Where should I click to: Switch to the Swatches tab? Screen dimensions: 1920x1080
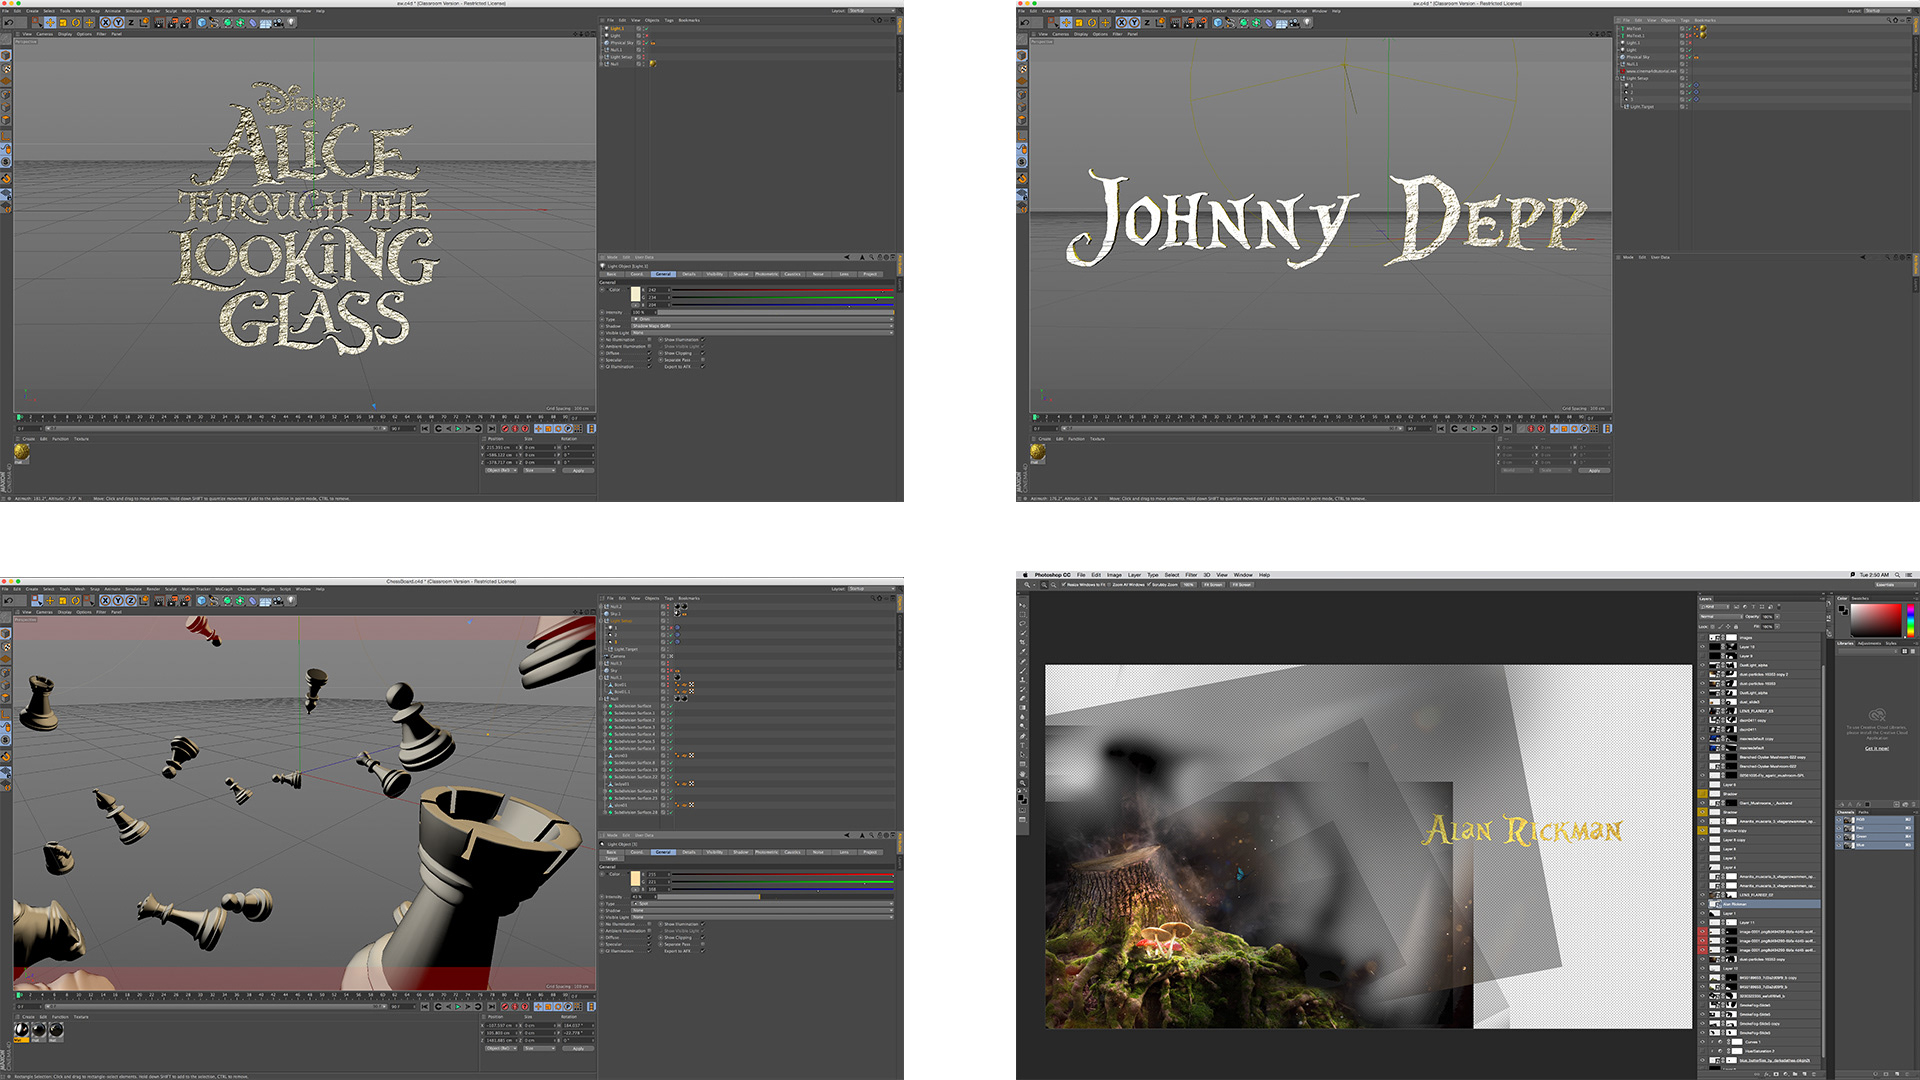(x=1861, y=598)
